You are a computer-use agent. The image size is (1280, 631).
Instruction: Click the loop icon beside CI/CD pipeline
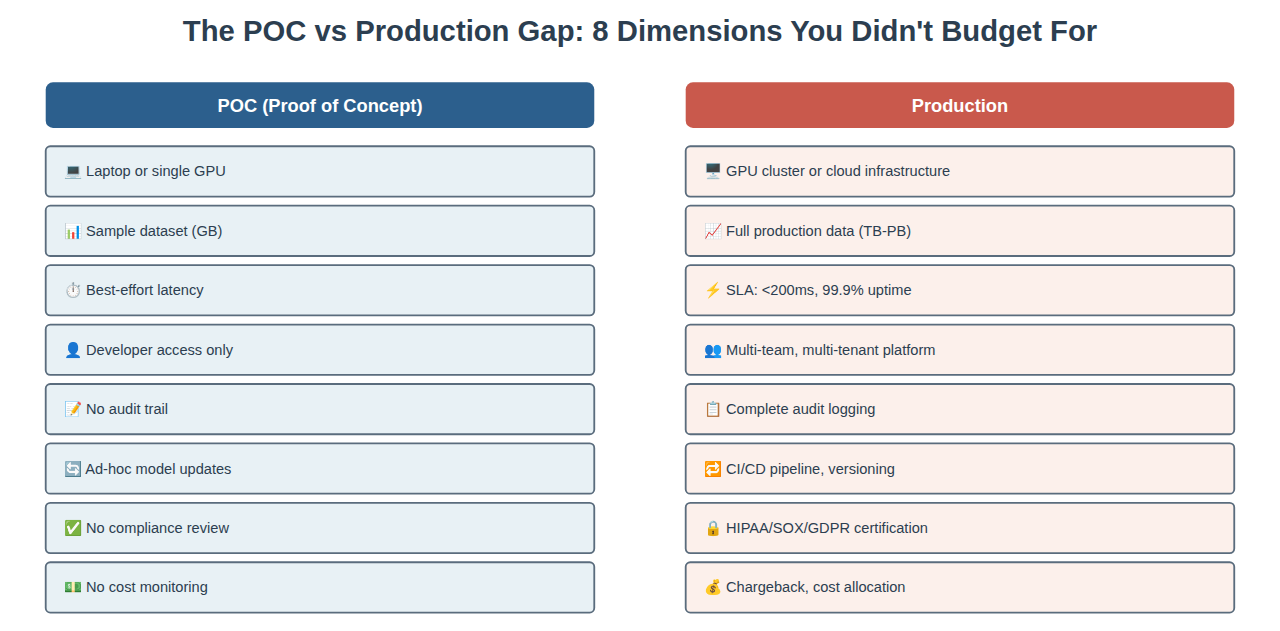coord(713,469)
